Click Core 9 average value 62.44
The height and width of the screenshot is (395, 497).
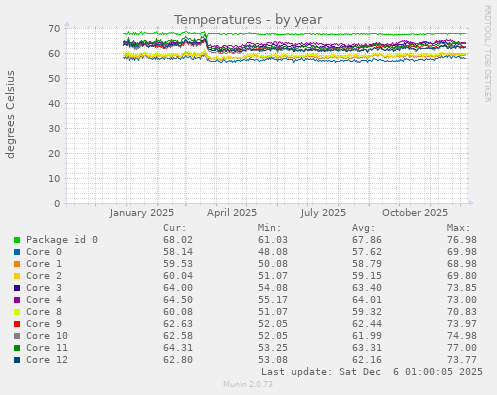(x=367, y=324)
